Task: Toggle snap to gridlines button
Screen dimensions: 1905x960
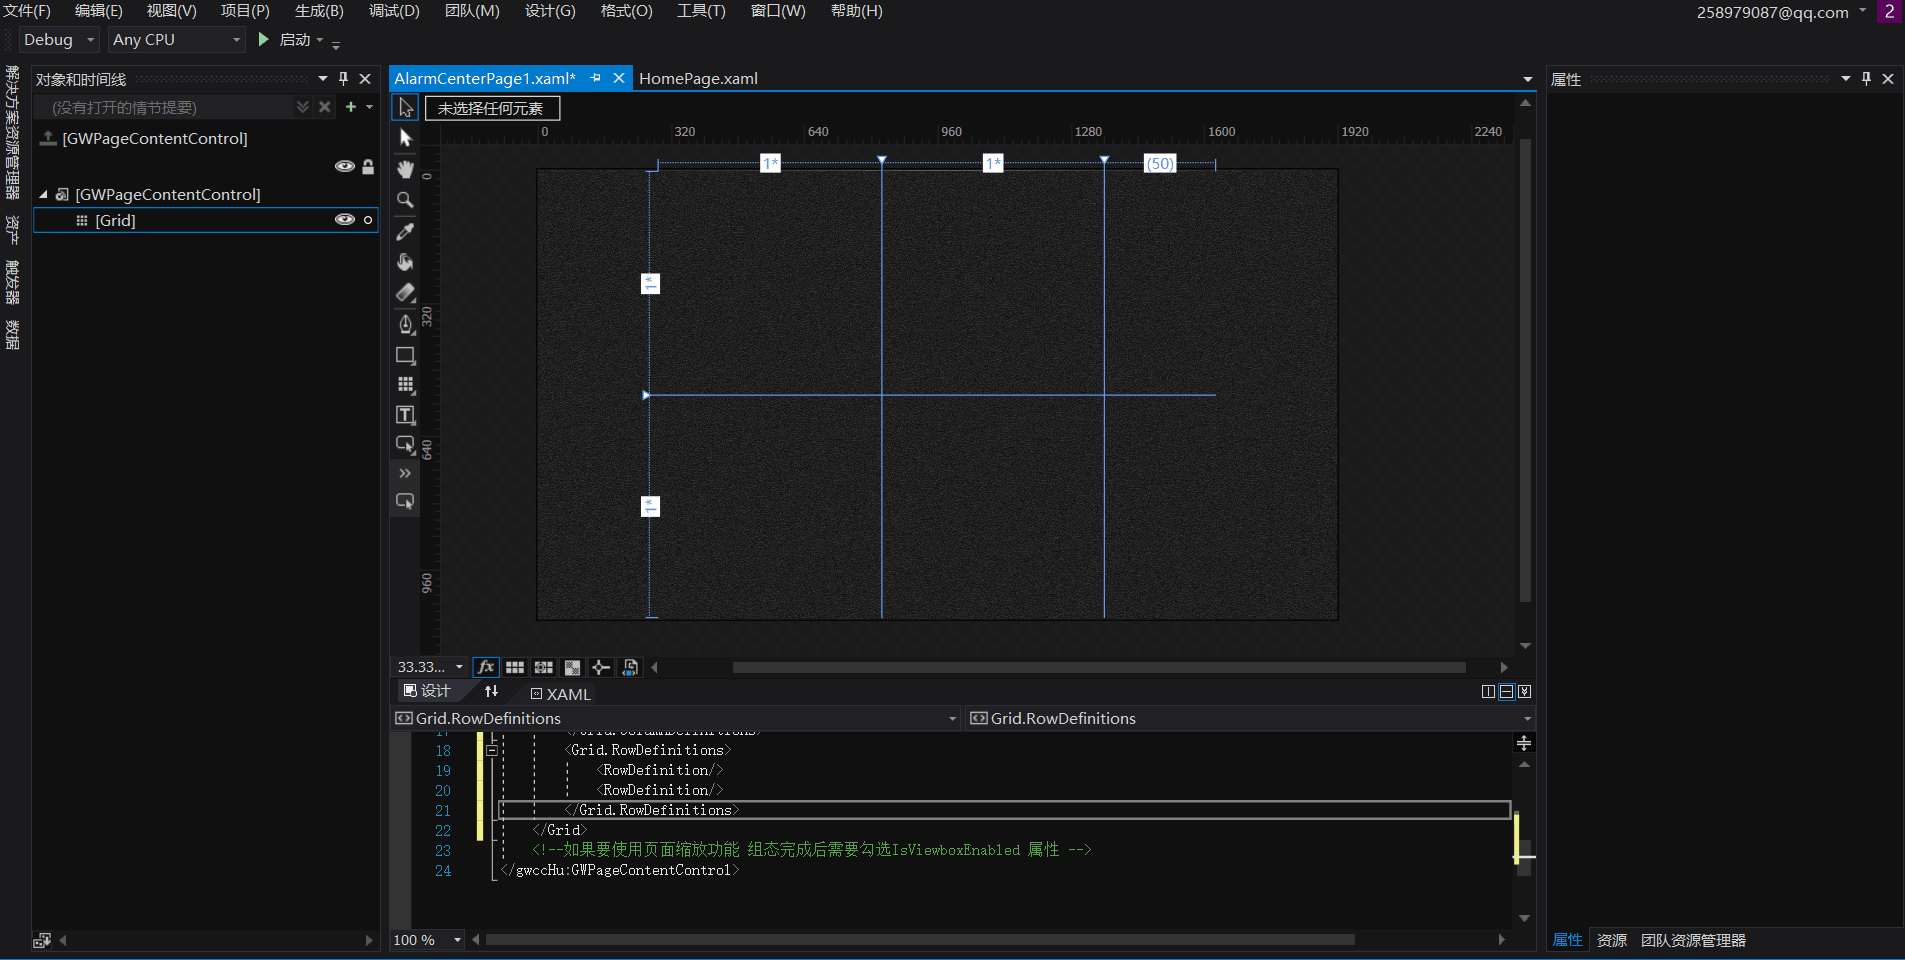Action: 544,667
